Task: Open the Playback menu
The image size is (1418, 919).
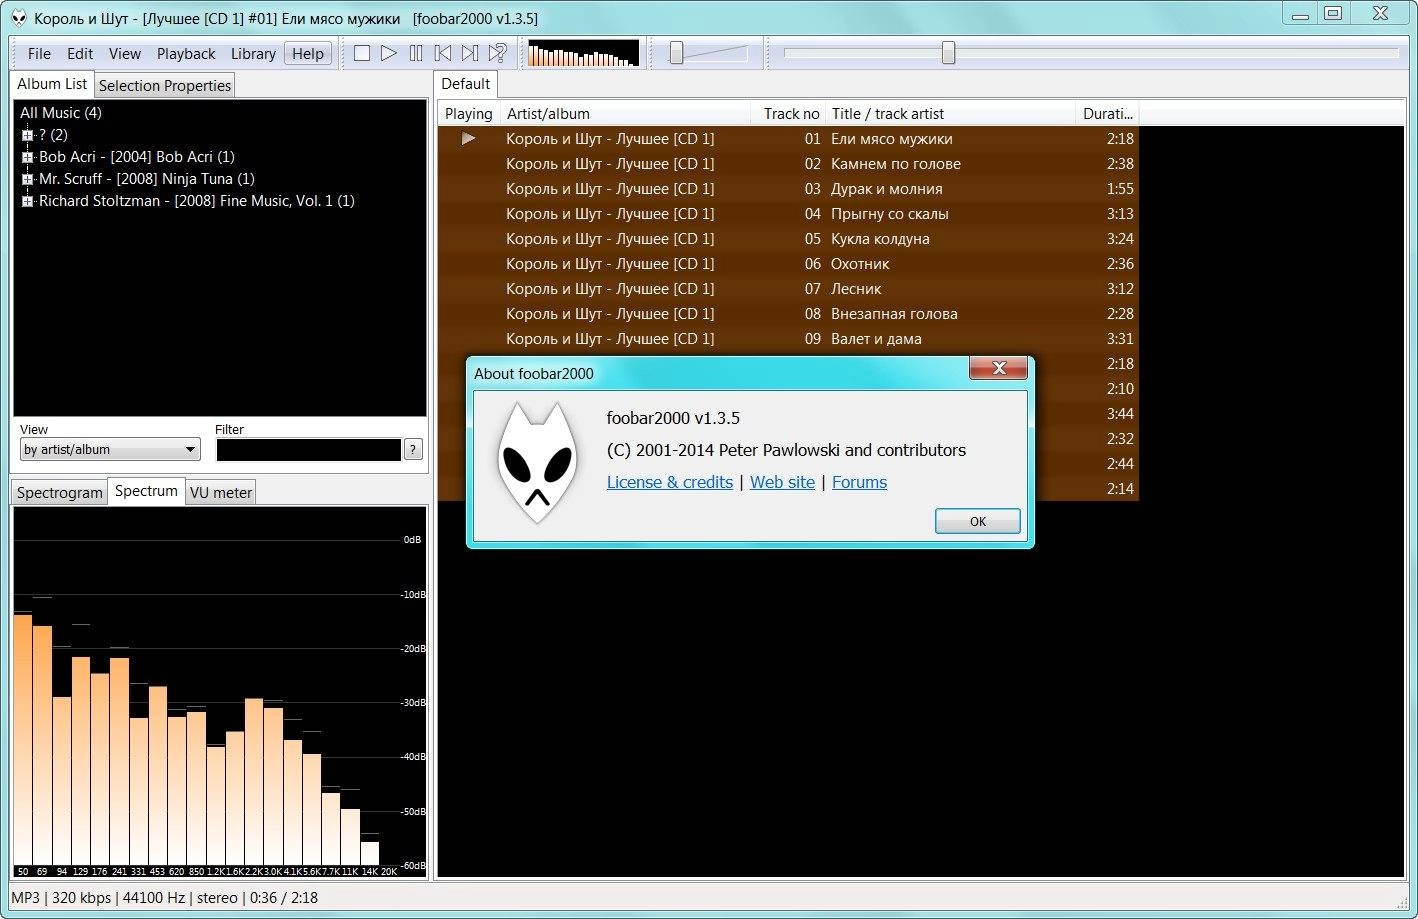Action: click(186, 54)
